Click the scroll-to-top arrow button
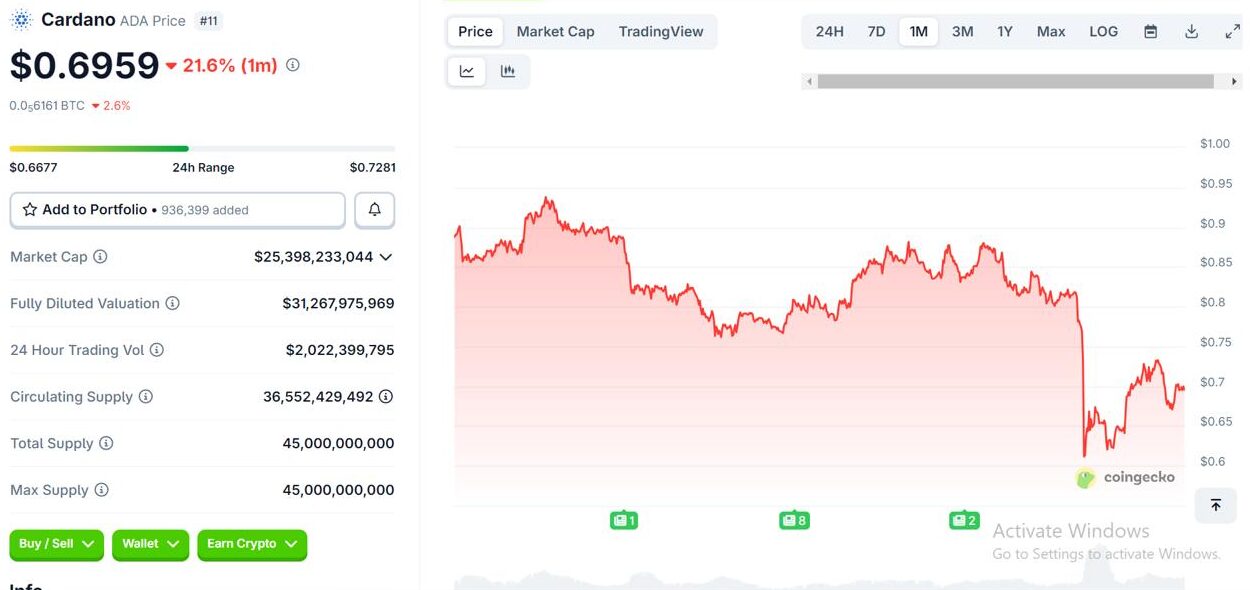The height and width of the screenshot is (590, 1250). click(x=1215, y=505)
